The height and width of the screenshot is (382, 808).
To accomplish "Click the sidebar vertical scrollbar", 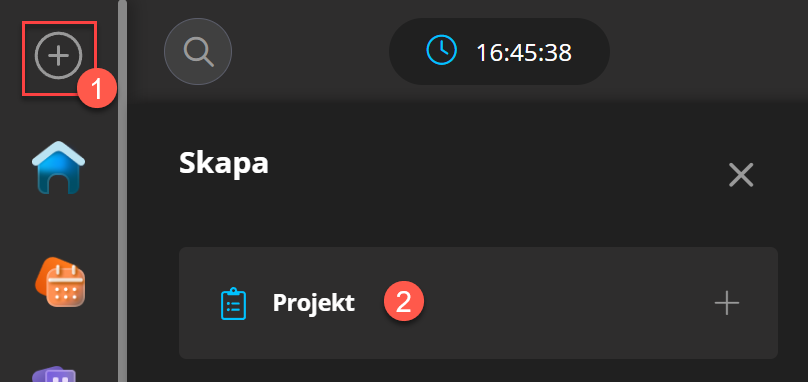I will click(x=122, y=191).
